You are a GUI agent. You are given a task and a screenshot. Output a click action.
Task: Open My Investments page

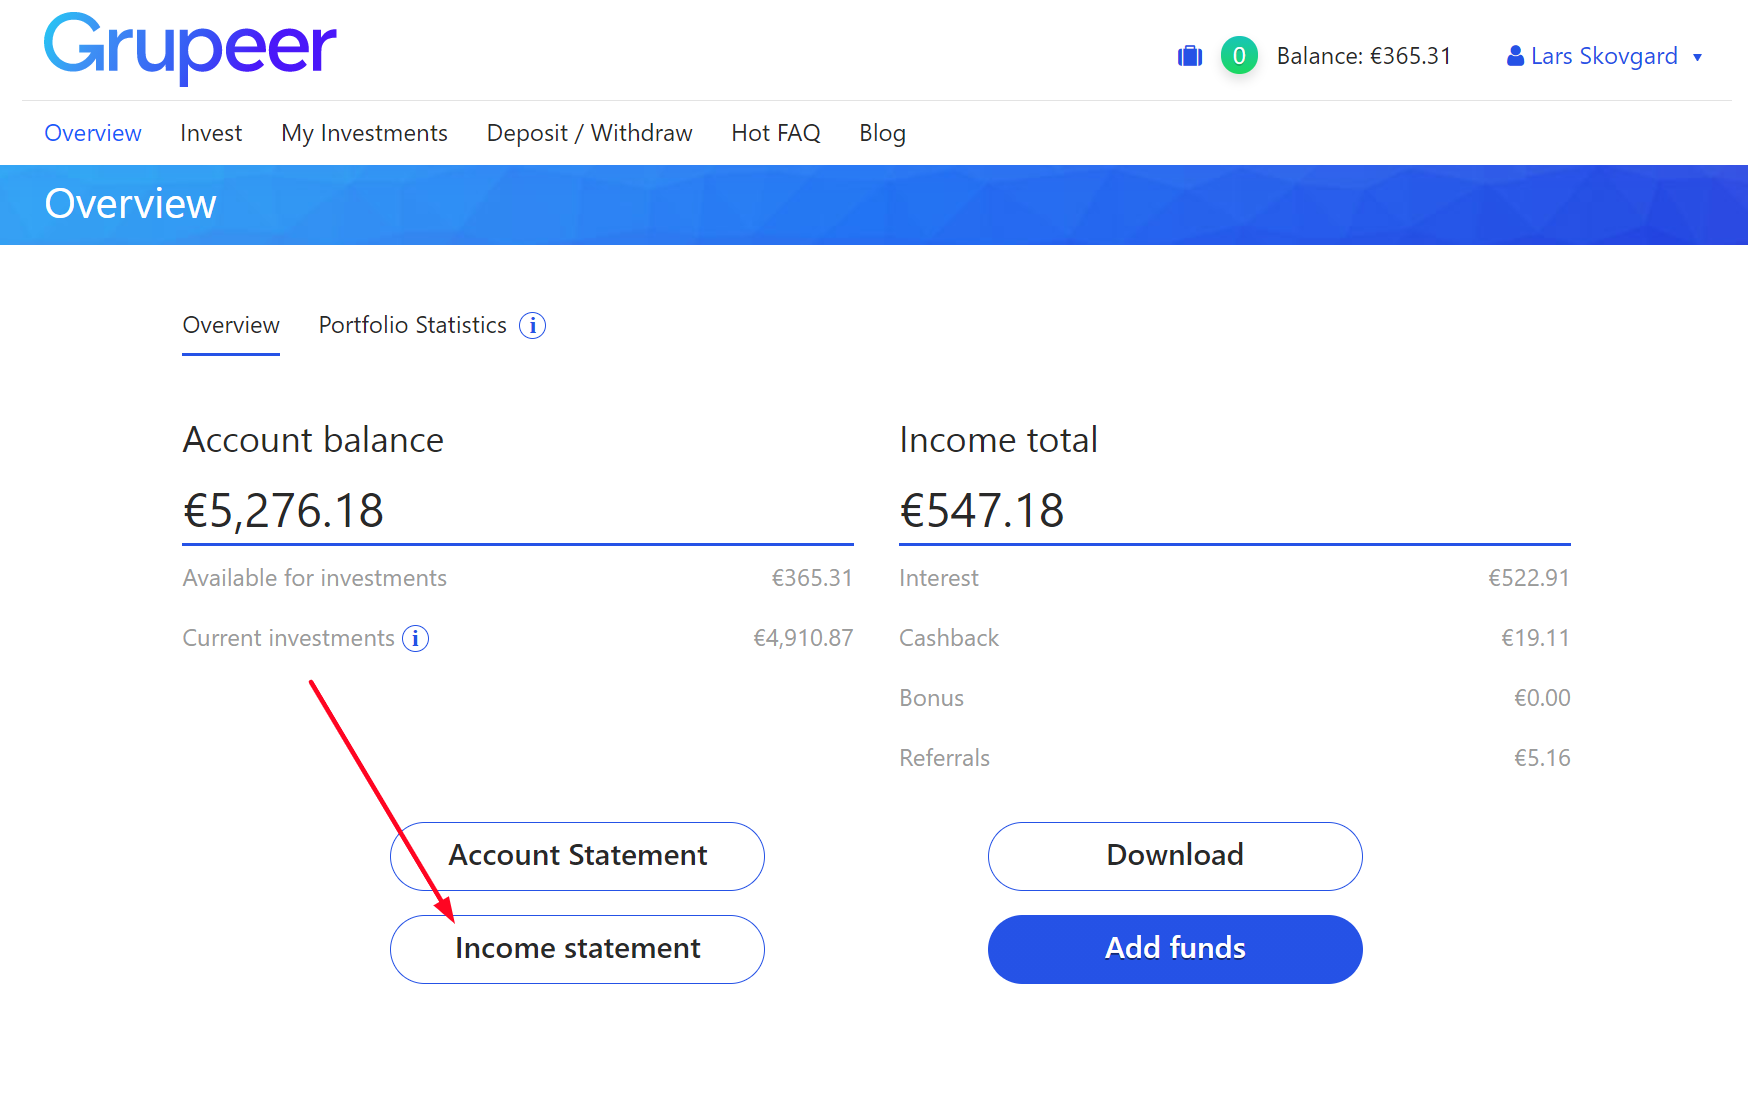[364, 133]
